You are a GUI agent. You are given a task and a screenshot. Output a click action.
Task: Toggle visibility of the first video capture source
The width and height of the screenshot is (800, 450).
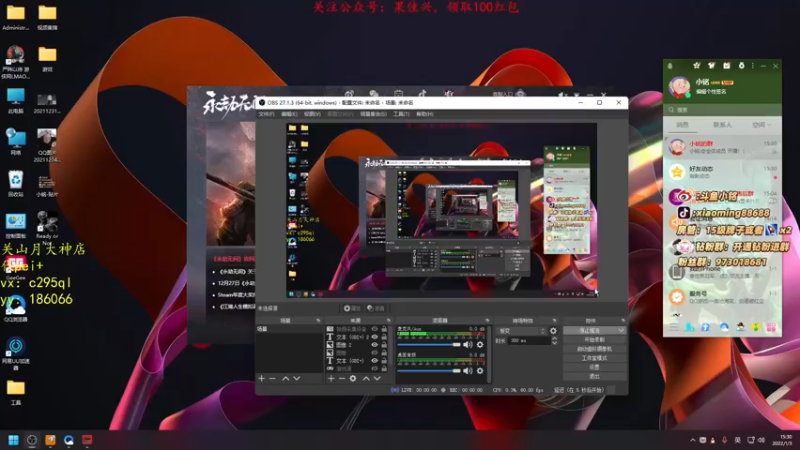(x=374, y=329)
